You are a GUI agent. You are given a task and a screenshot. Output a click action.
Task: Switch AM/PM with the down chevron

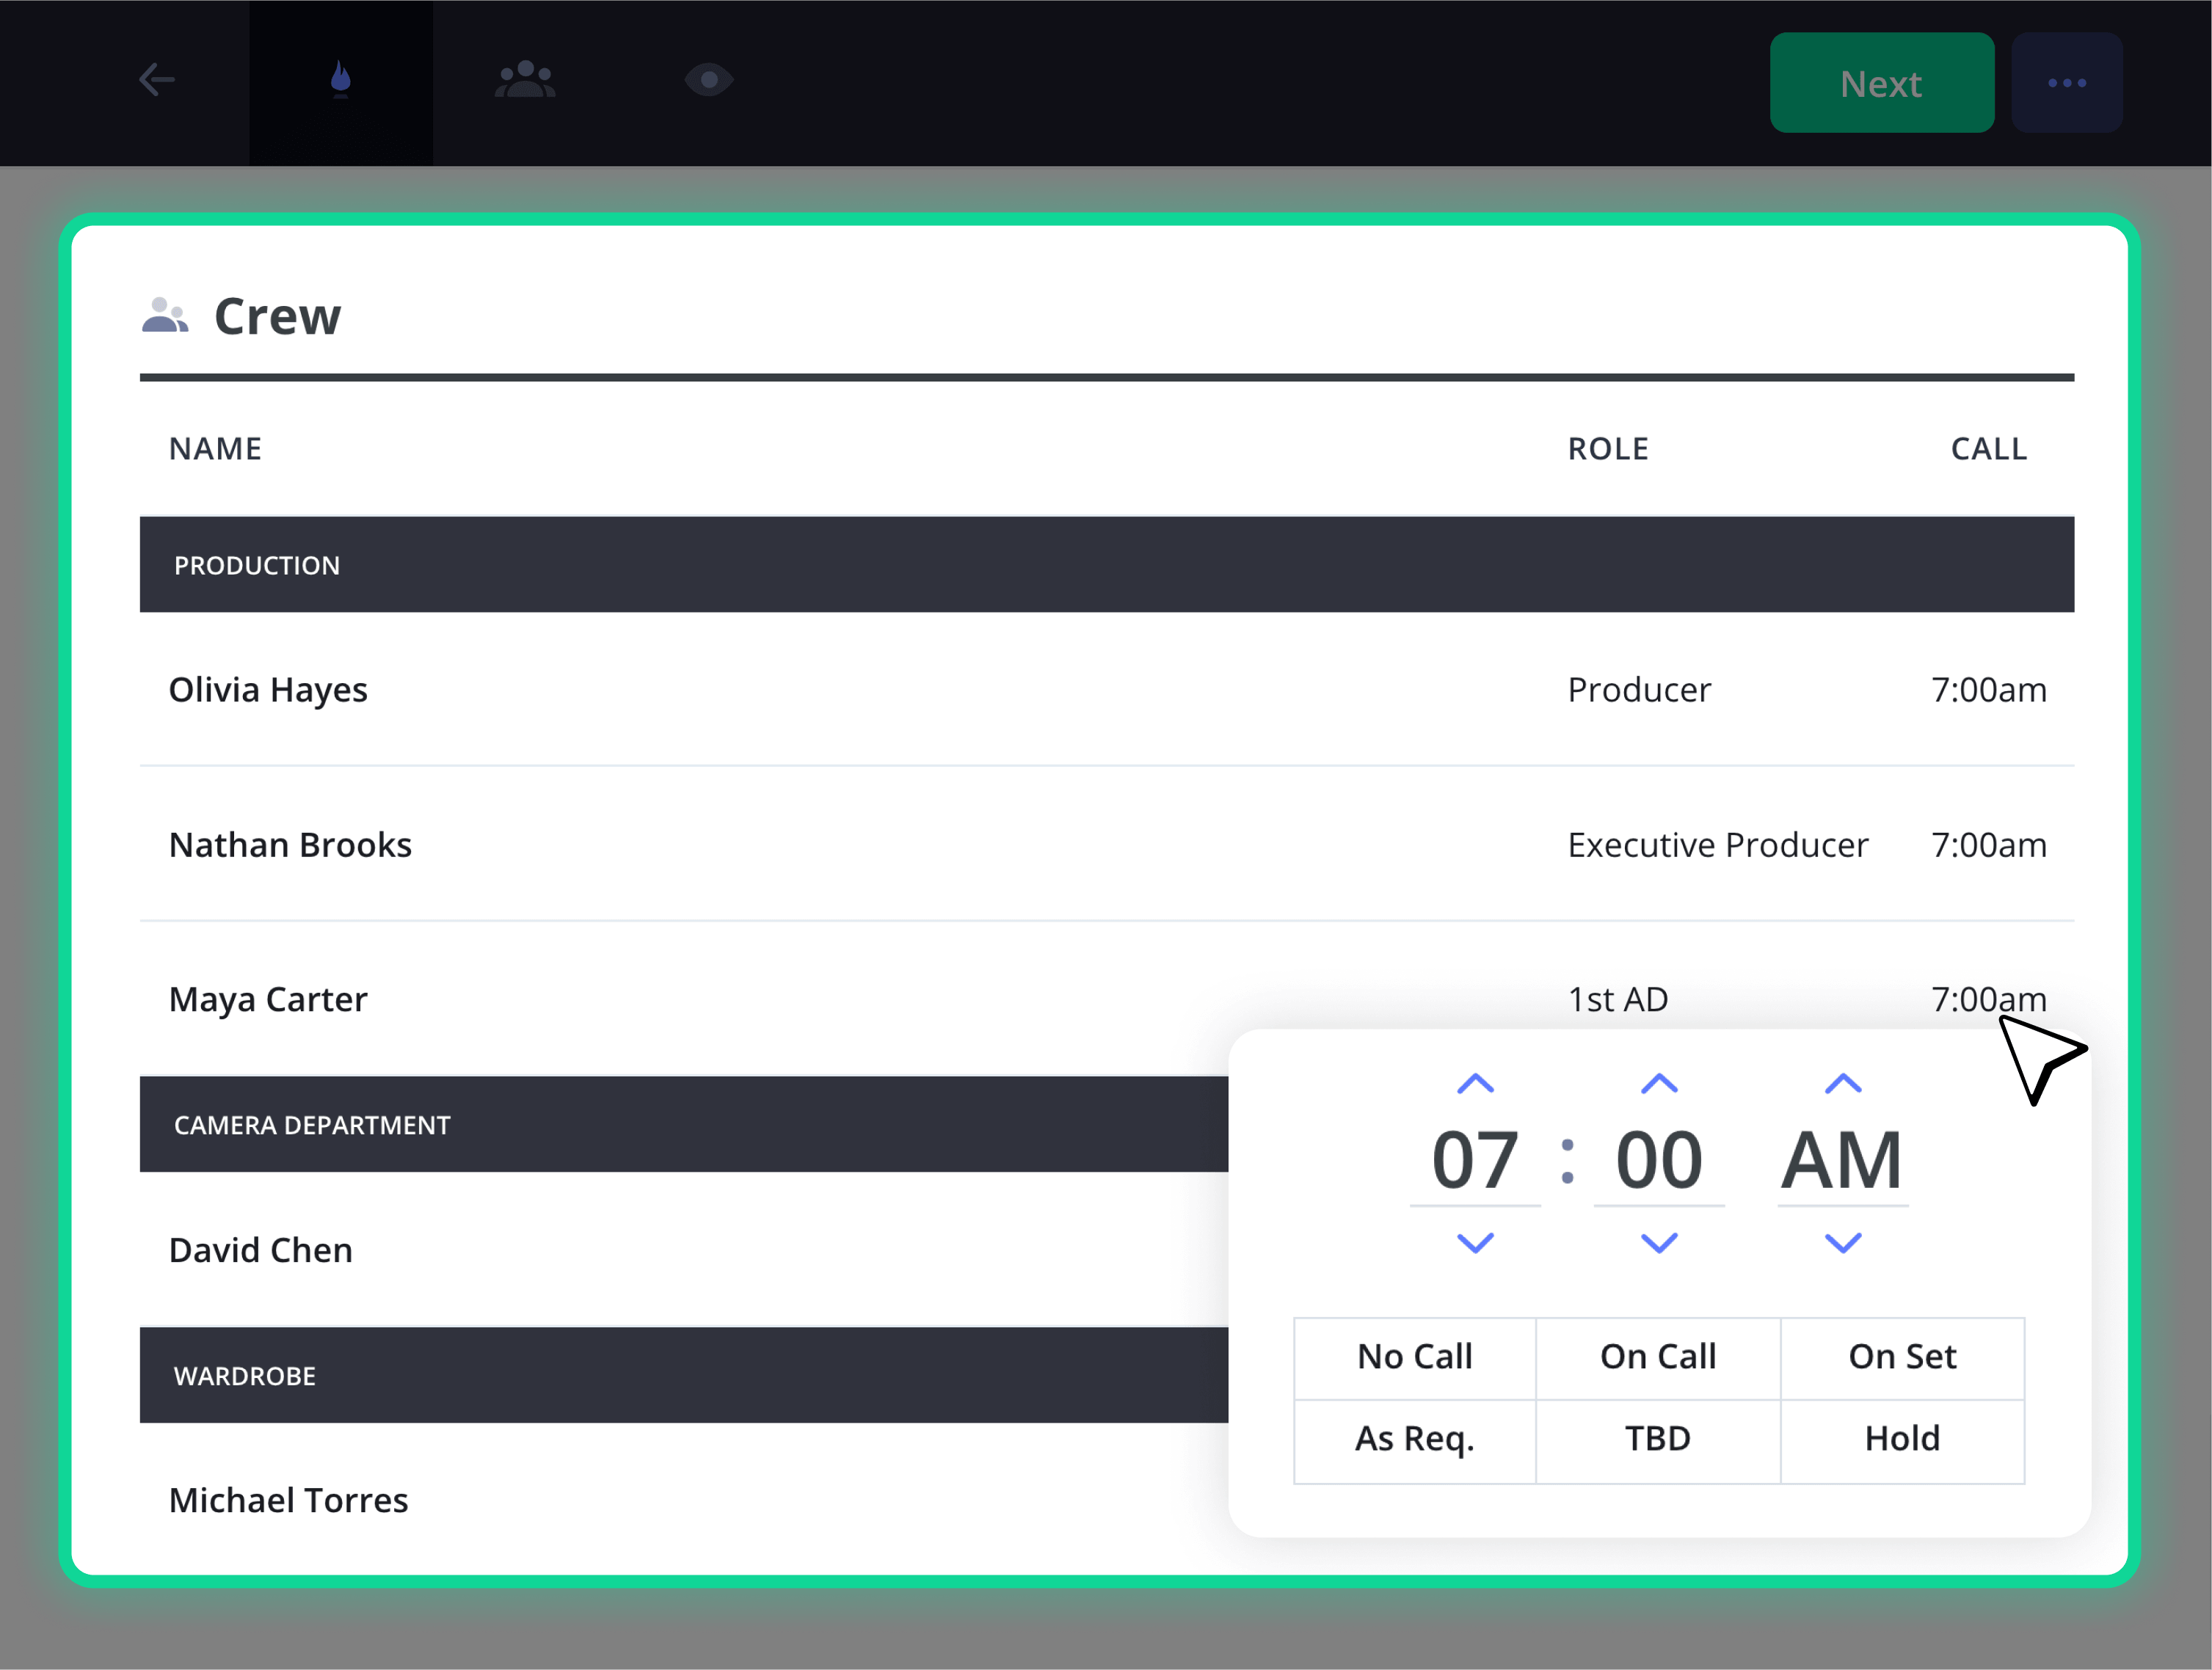[x=1843, y=1243]
